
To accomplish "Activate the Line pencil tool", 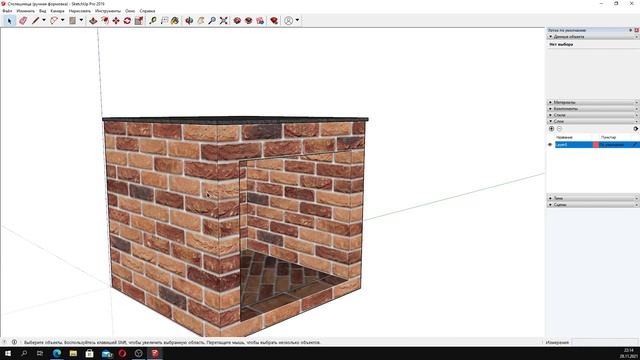I will [36, 20].
